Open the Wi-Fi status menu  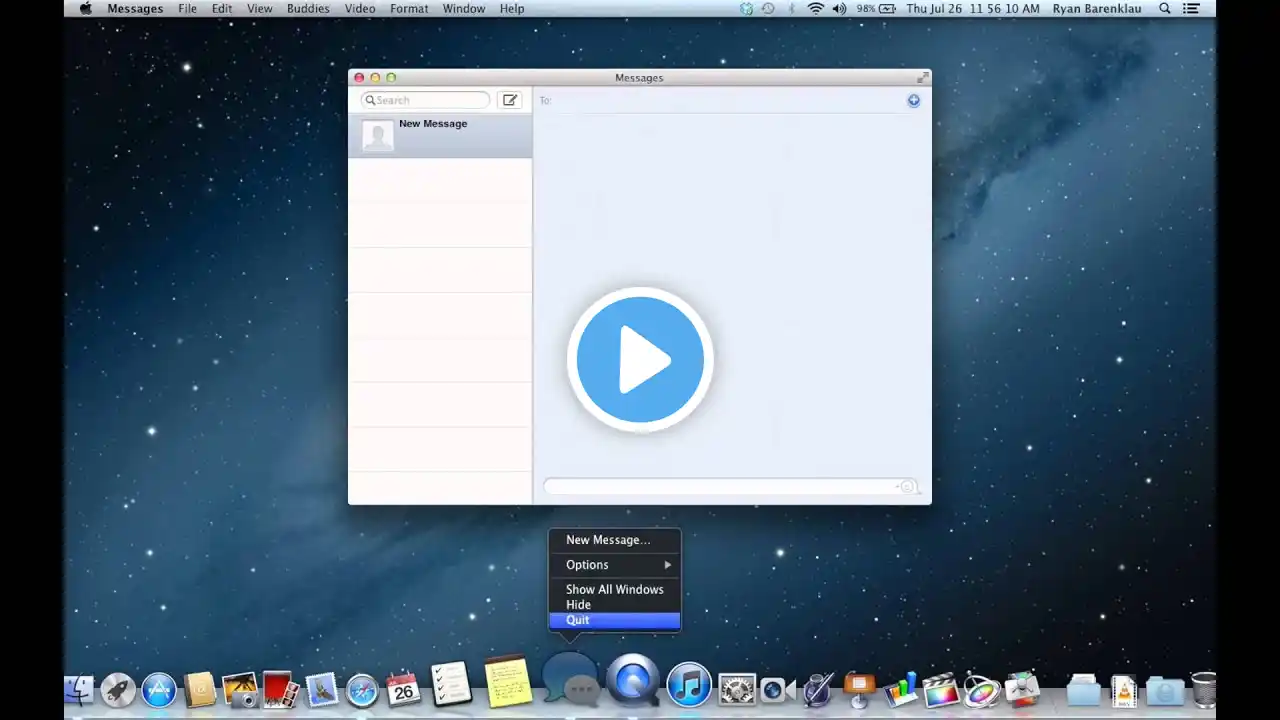pyautogui.click(x=816, y=8)
